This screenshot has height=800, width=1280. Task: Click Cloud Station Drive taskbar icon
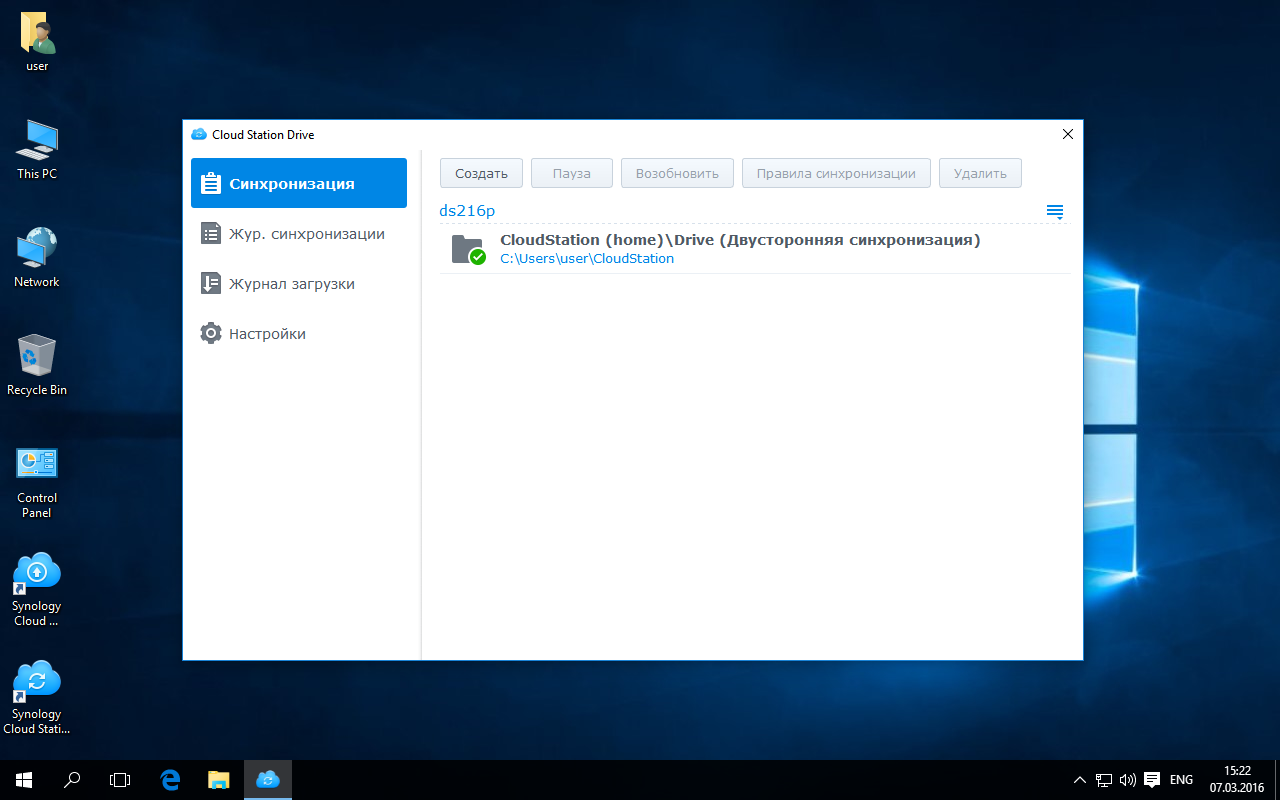coord(267,779)
